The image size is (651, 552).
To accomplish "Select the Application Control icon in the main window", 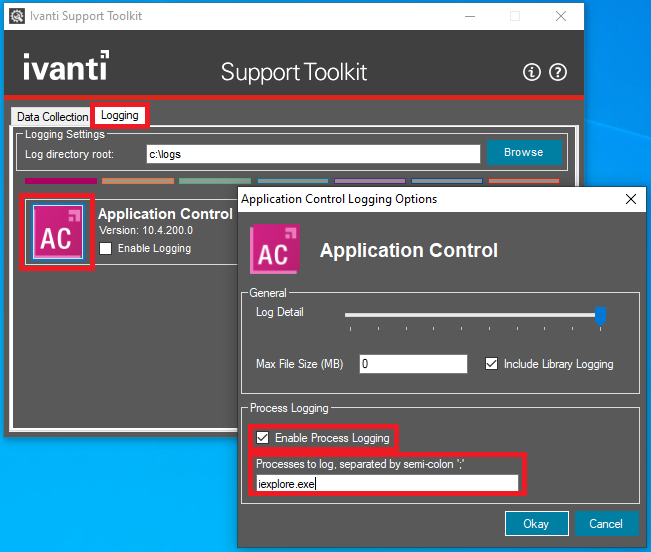I will [x=58, y=232].
